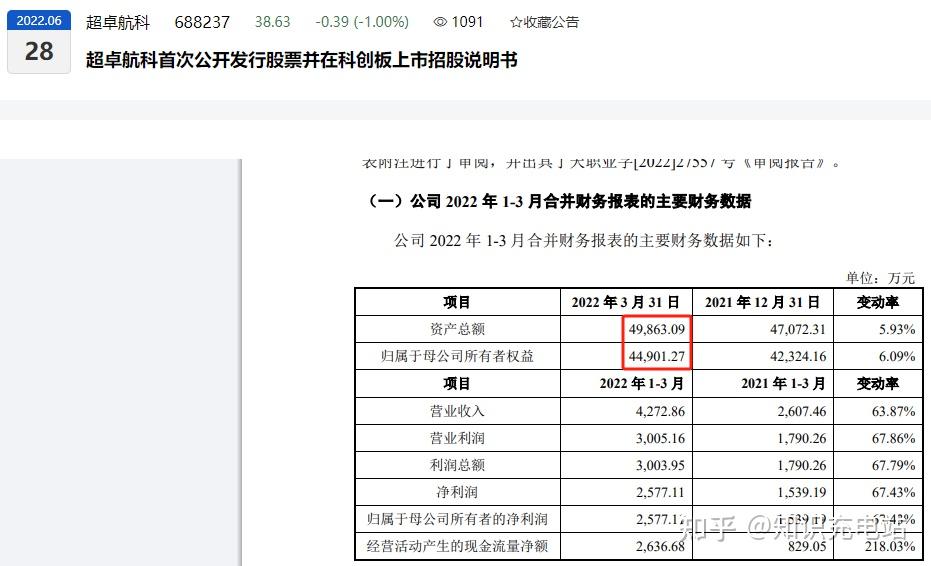Select the total profit 3,003.95
The width and height of the screenshot is (931, 566).
660,465
